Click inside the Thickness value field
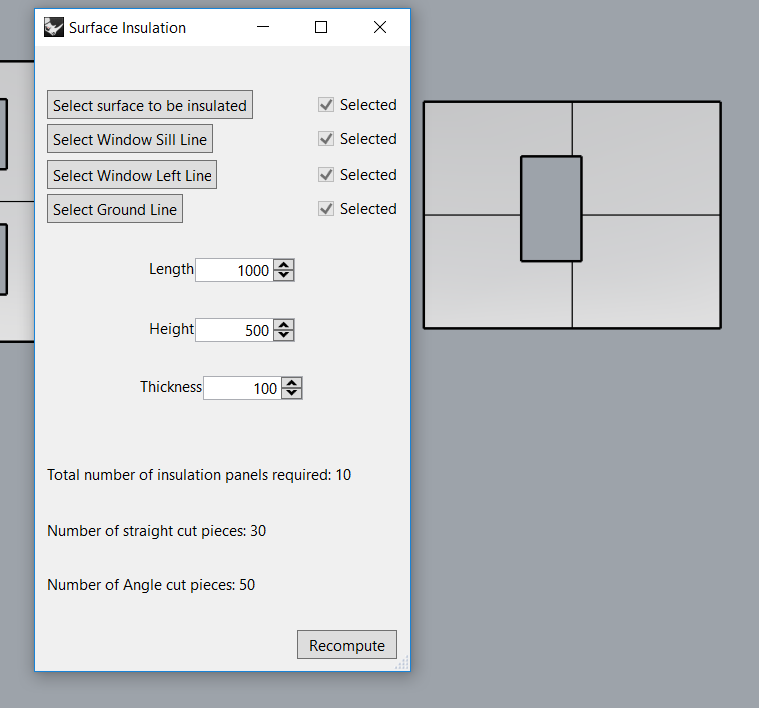This screenshot has width=759, height=708. 242,388
